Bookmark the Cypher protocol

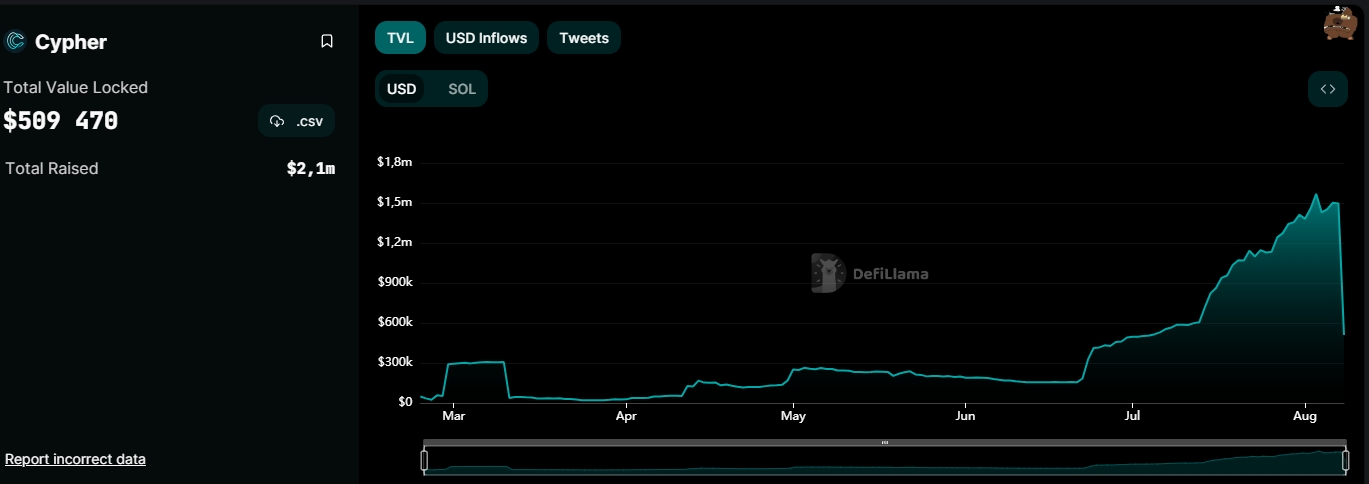pyautogui.click(x=327, y=41)
